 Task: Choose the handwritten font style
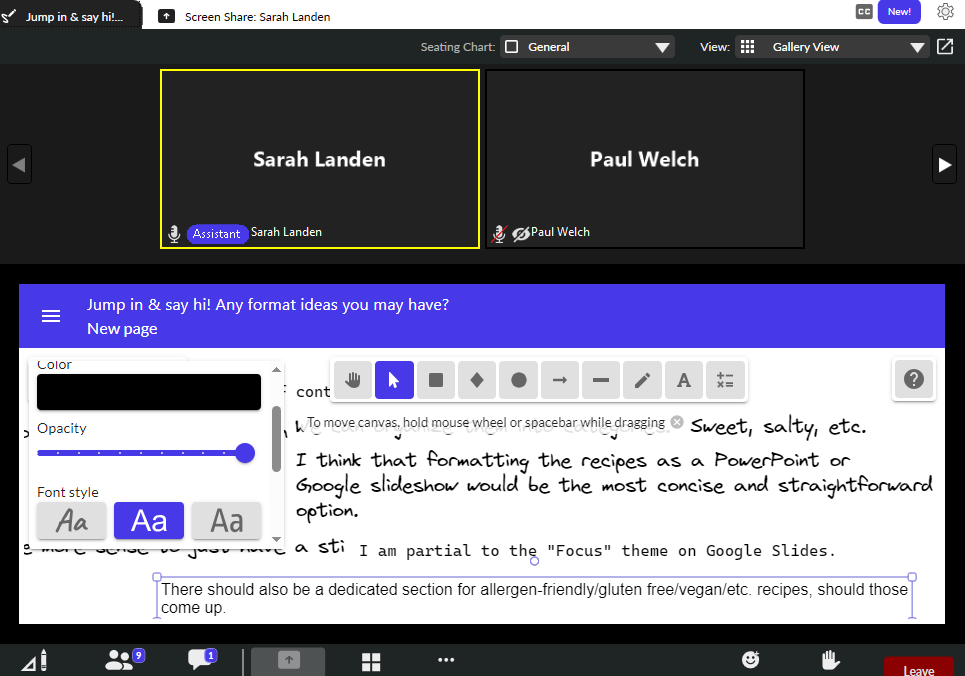tap(71, 521)
